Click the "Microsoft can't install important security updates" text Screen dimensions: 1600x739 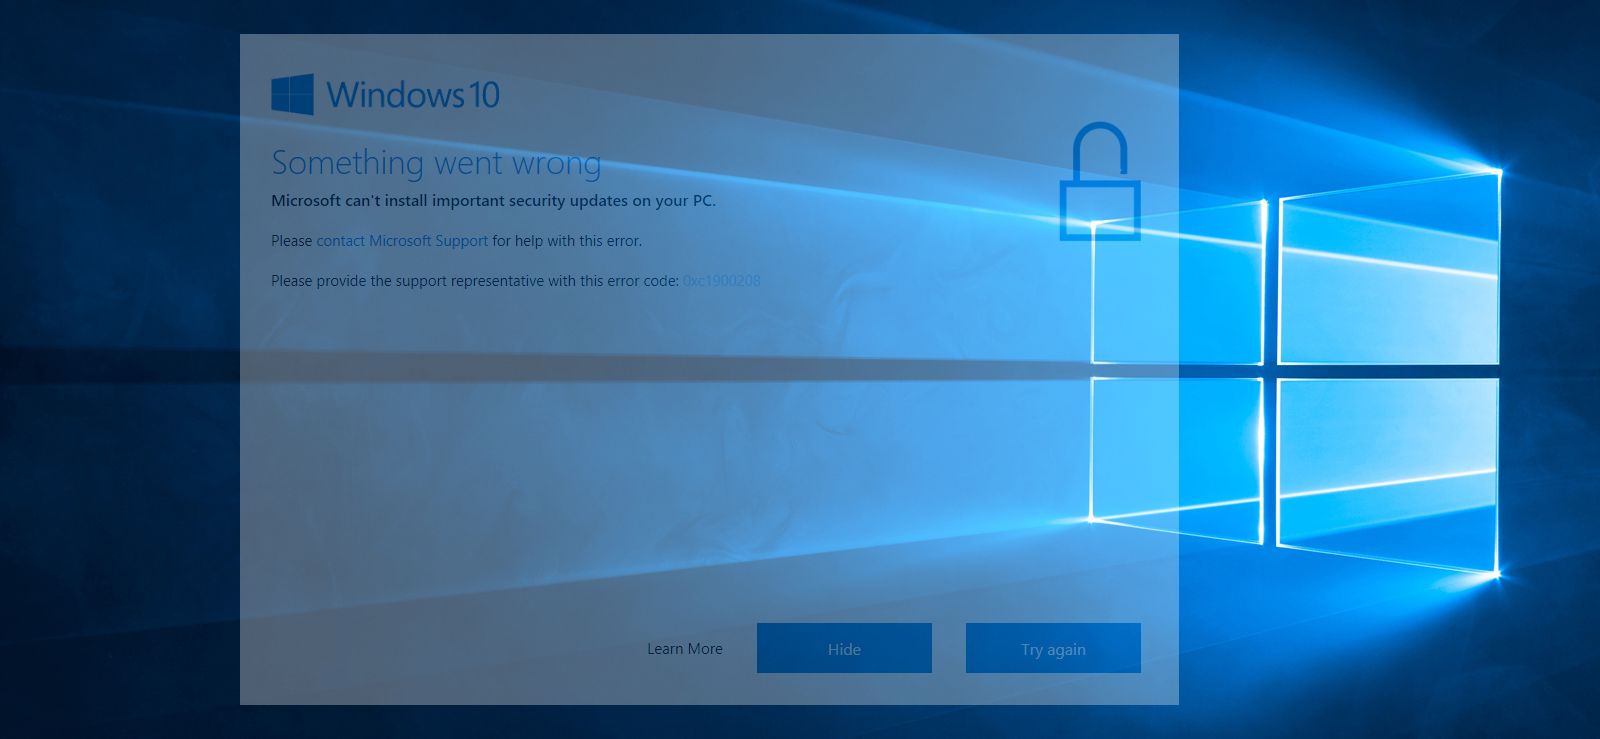[493, 201]
